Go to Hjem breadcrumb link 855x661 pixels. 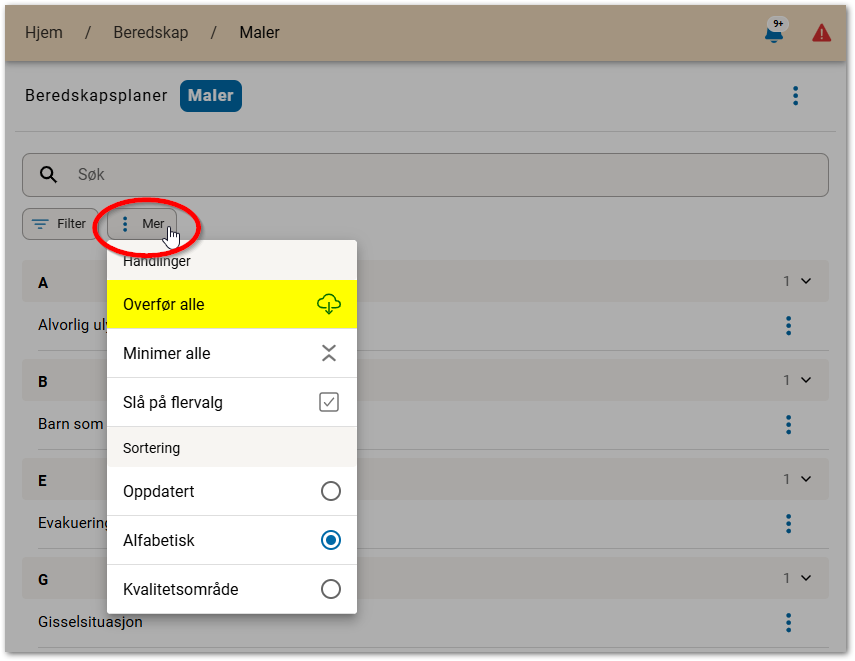[44, 32]
